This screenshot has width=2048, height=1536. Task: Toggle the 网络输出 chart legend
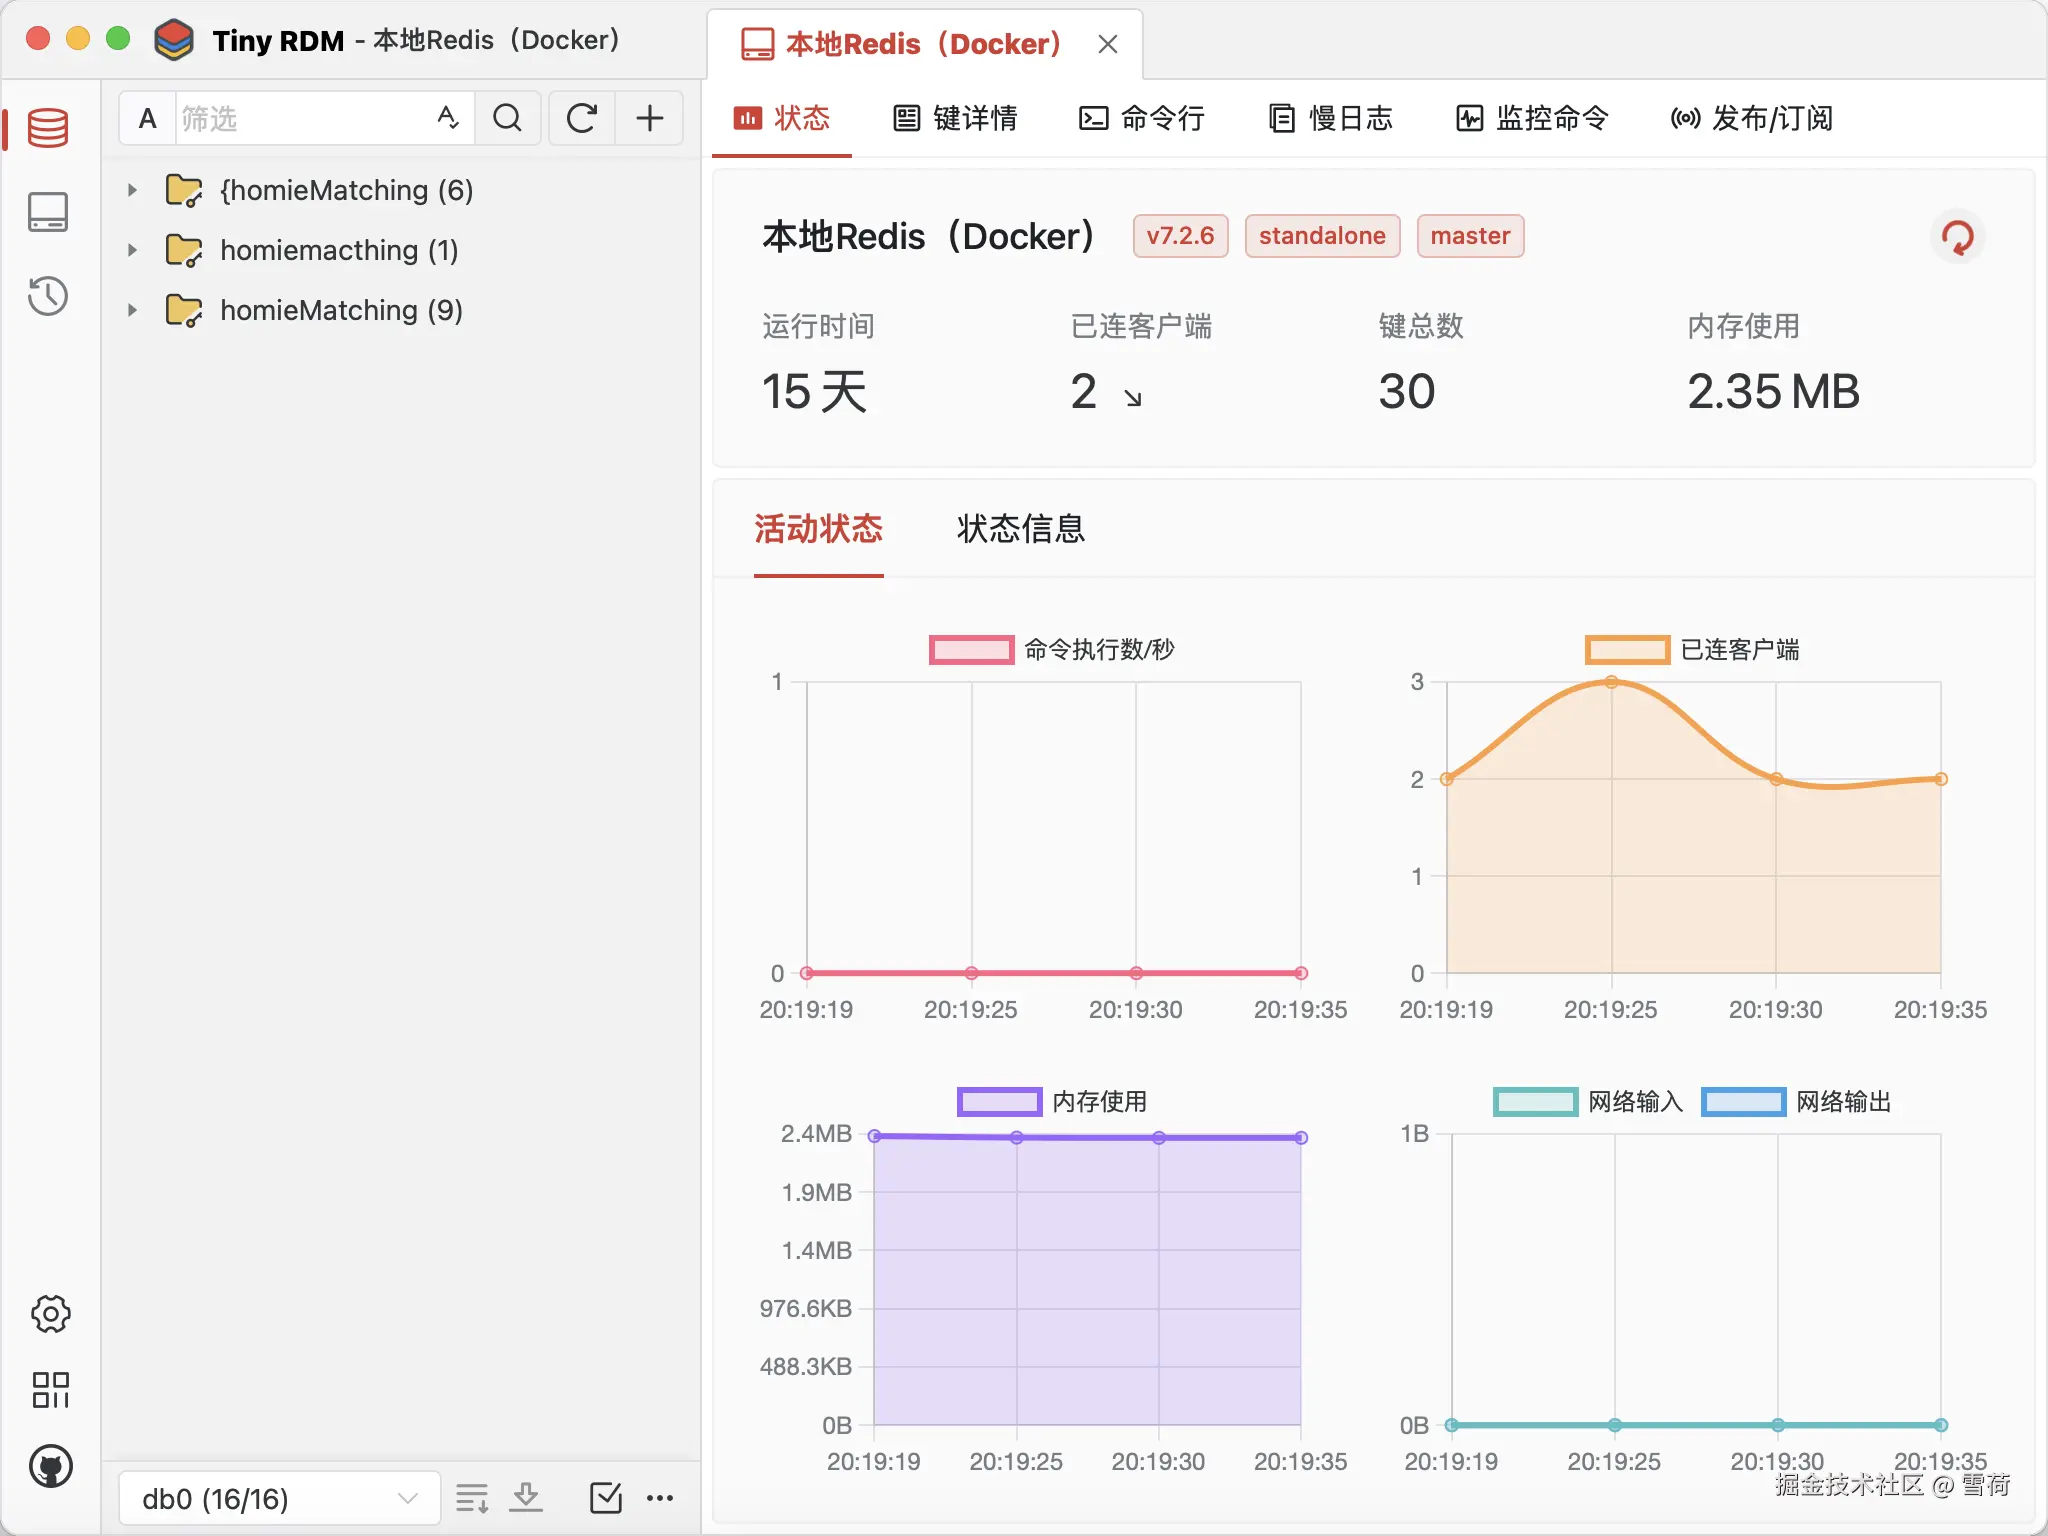(x=1843, y=1102)
